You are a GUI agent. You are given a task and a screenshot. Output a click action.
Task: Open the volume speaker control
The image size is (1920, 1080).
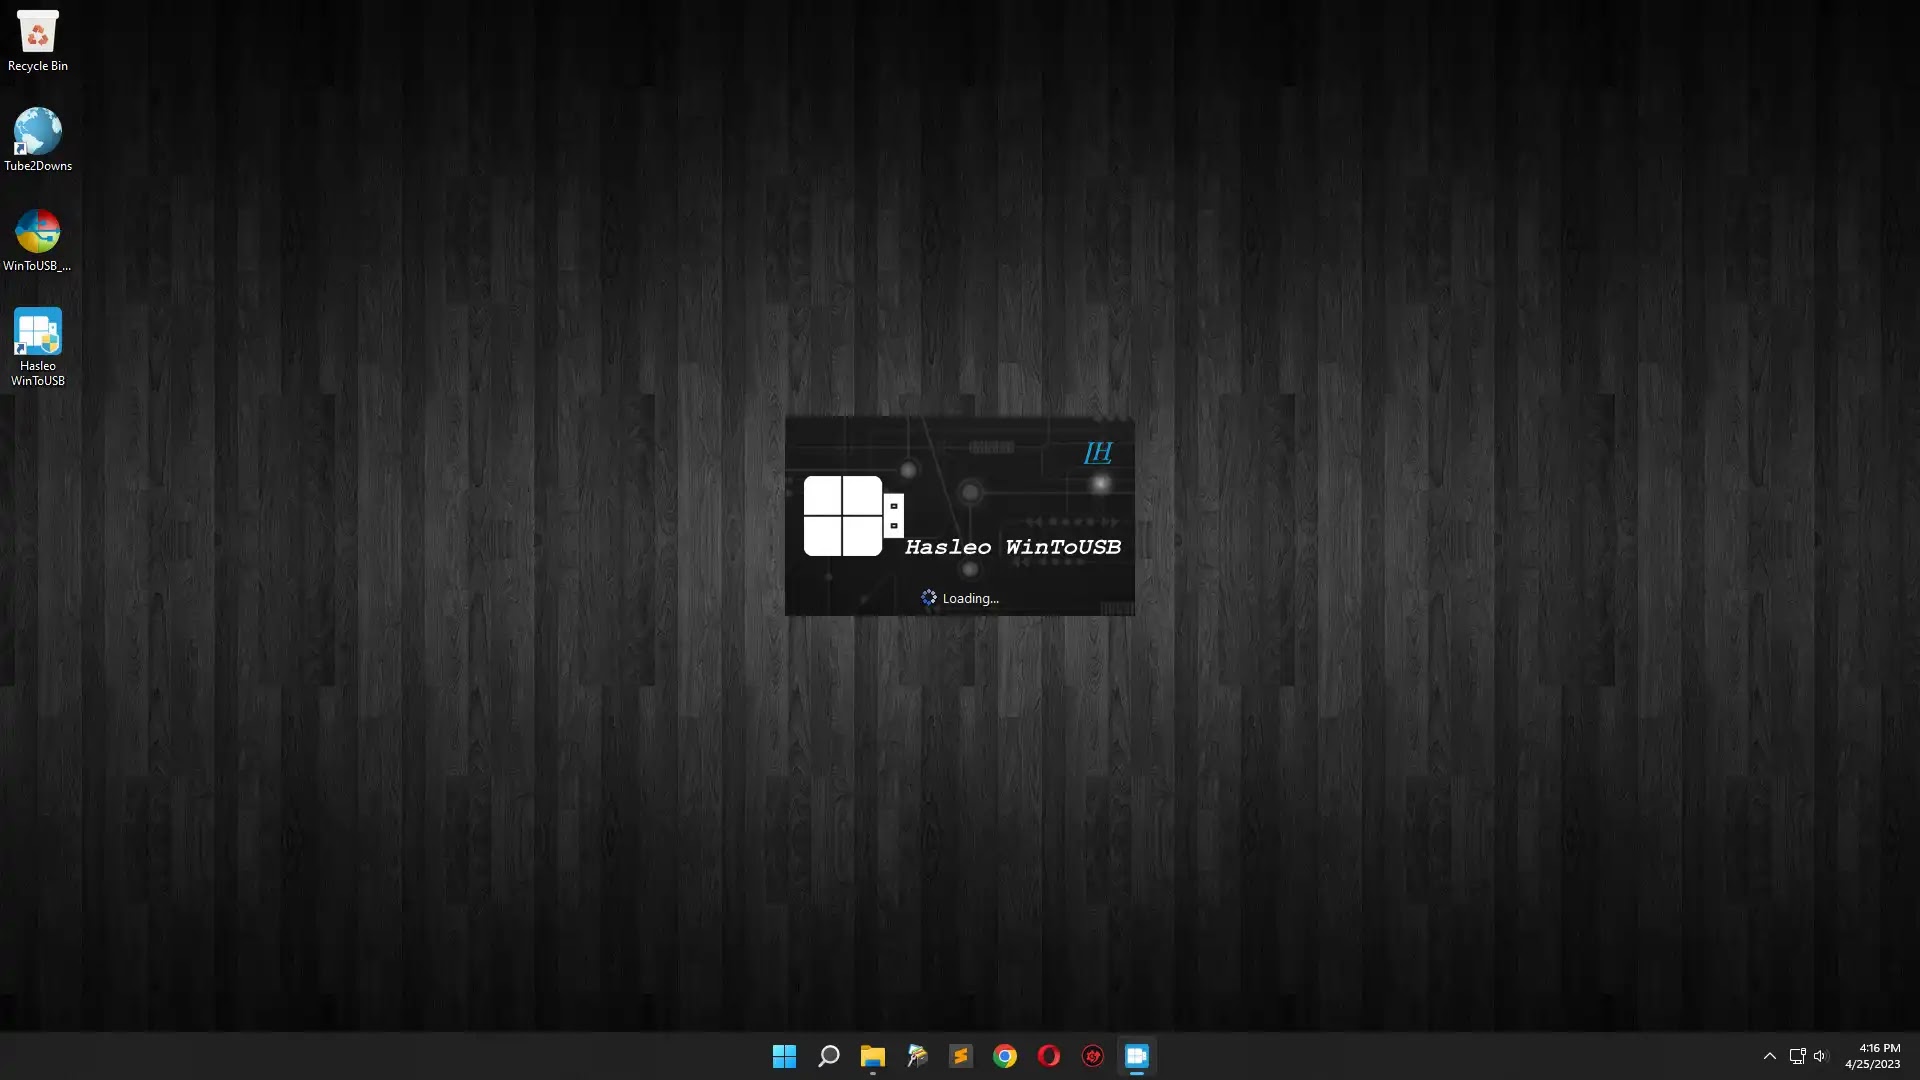1820,1056
